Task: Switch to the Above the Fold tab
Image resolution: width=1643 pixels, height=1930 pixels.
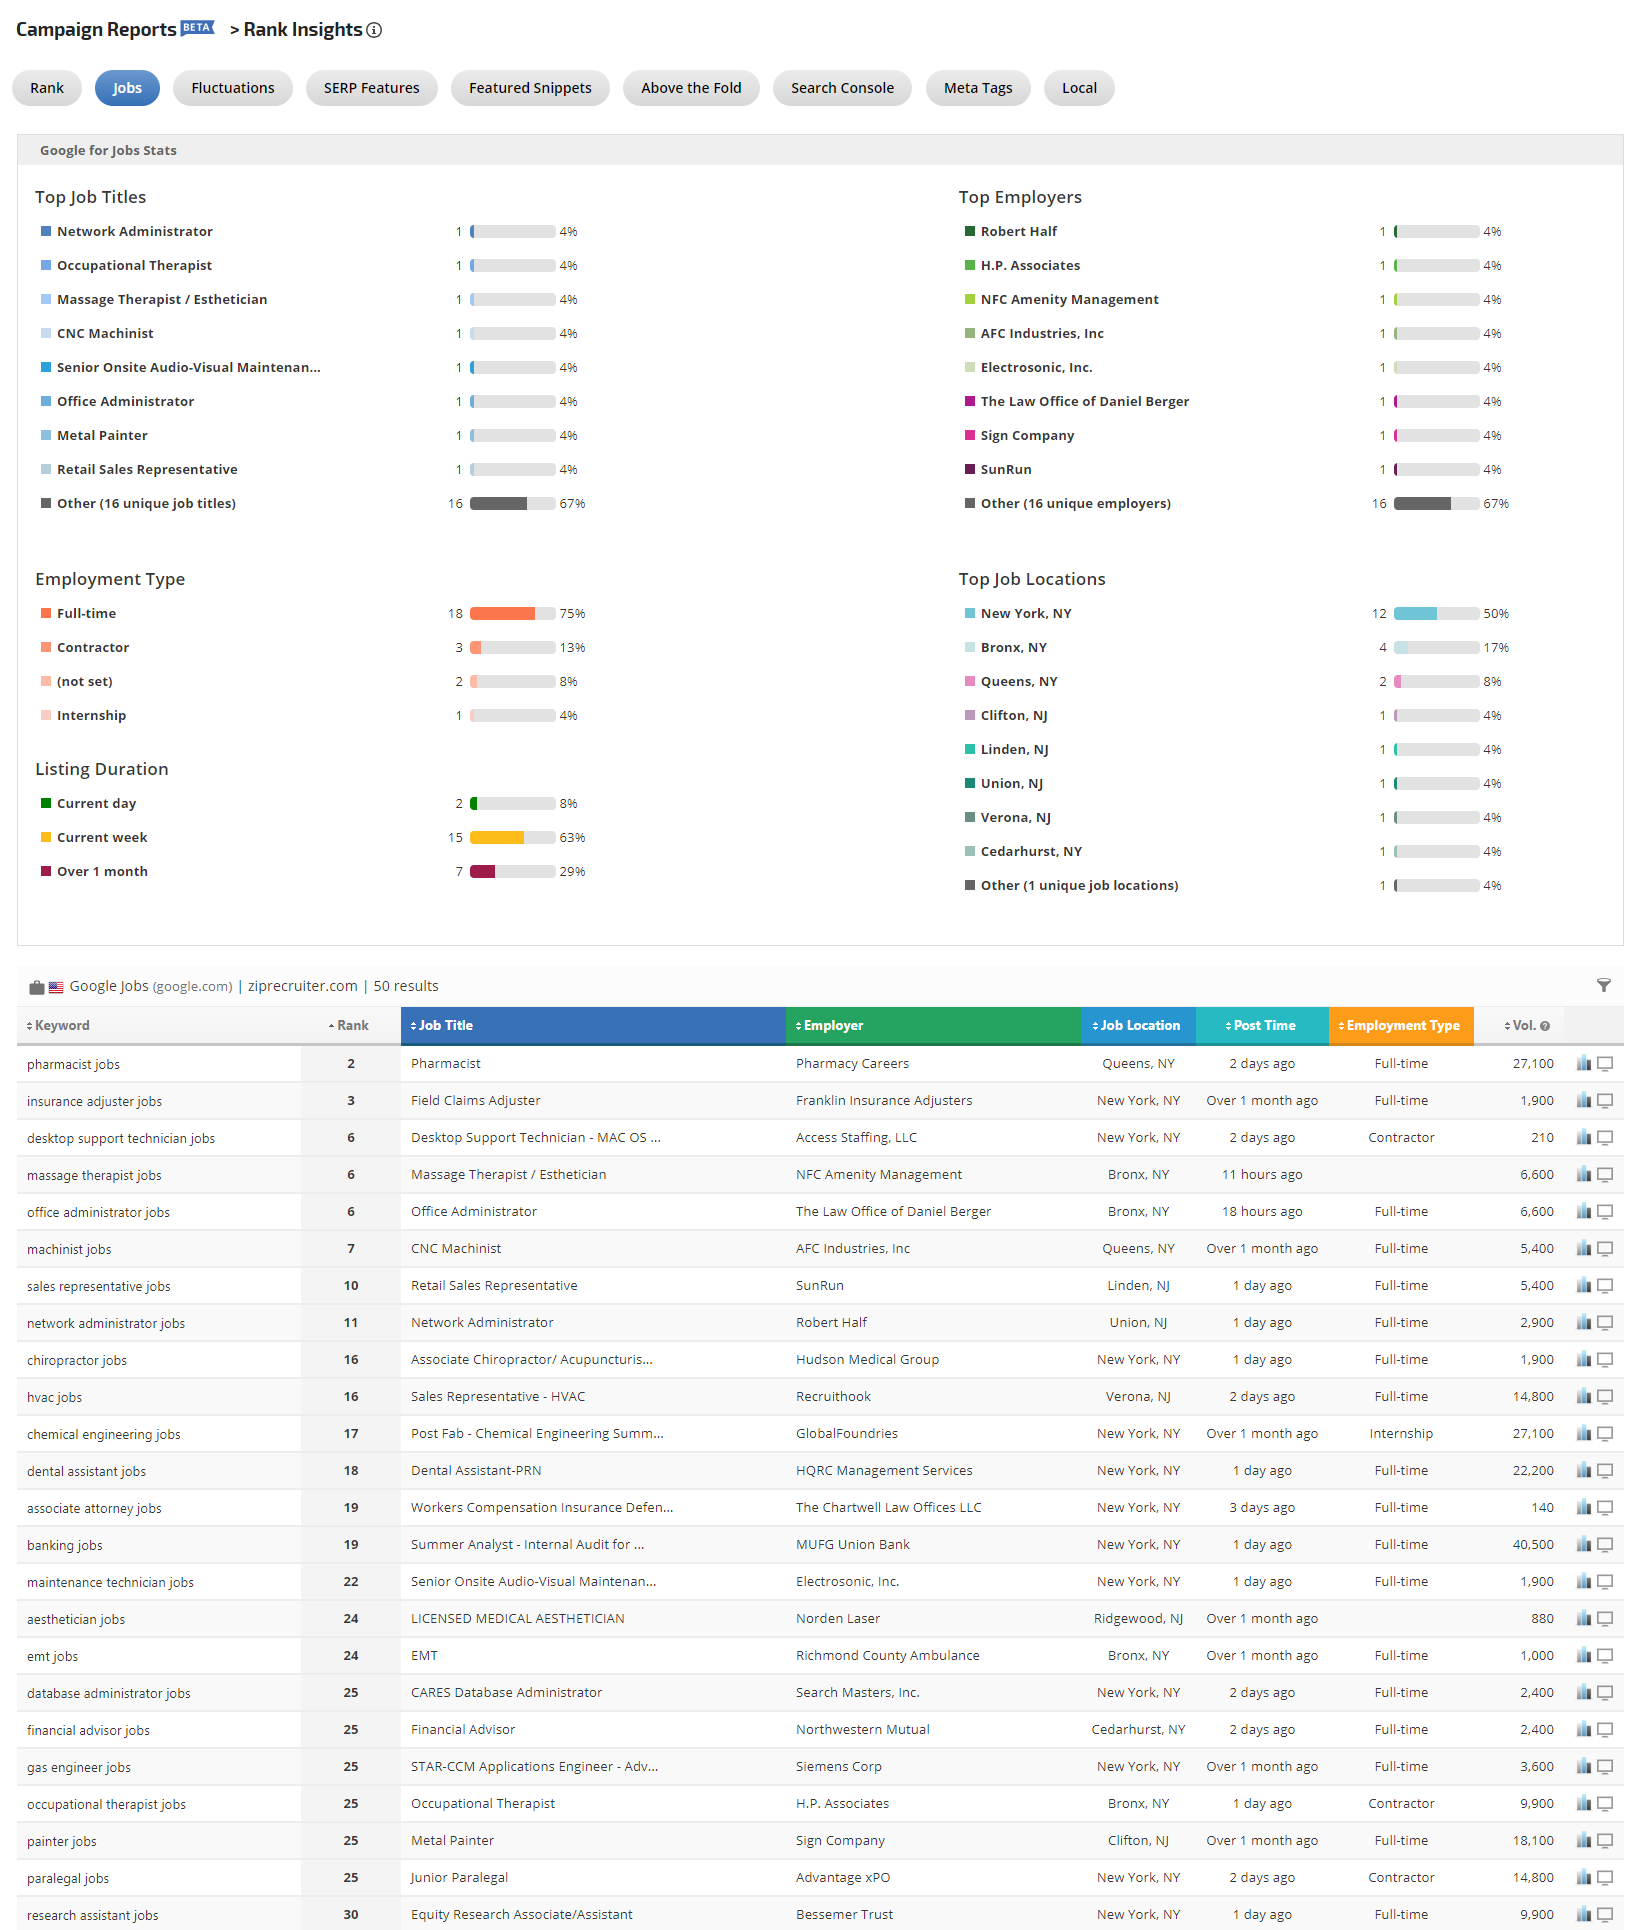Action: point(691,88)
